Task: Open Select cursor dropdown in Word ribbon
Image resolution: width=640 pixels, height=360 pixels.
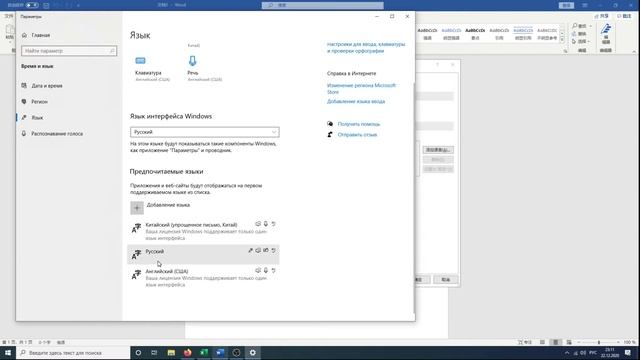Action: tap(580, 42)
